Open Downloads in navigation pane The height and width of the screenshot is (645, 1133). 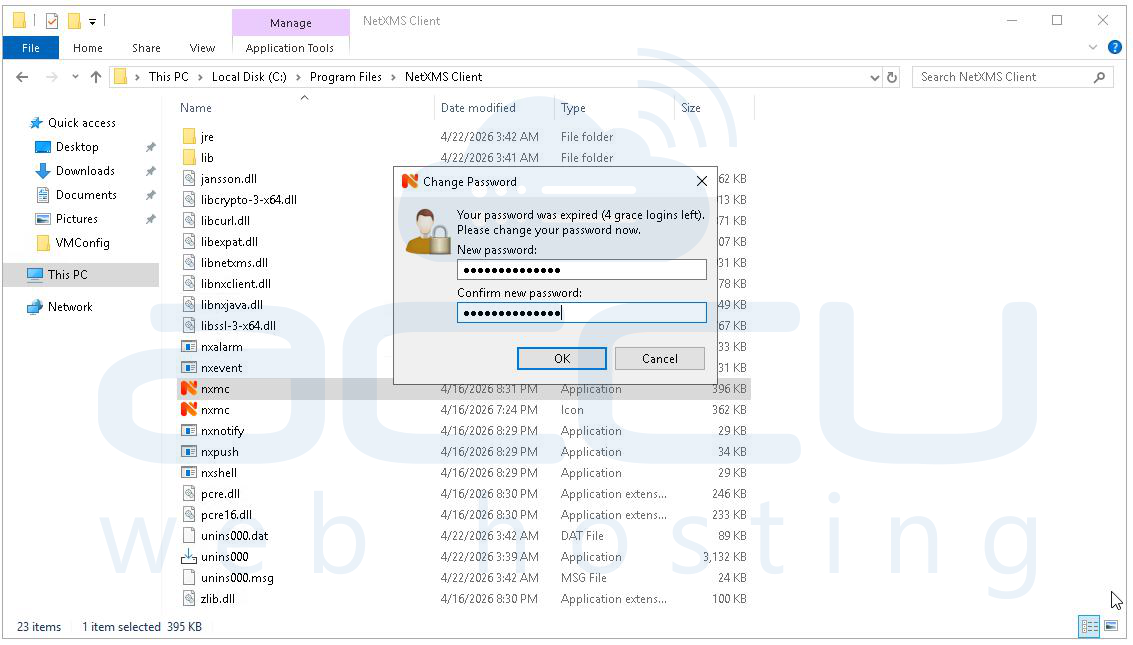click(85, 170)
